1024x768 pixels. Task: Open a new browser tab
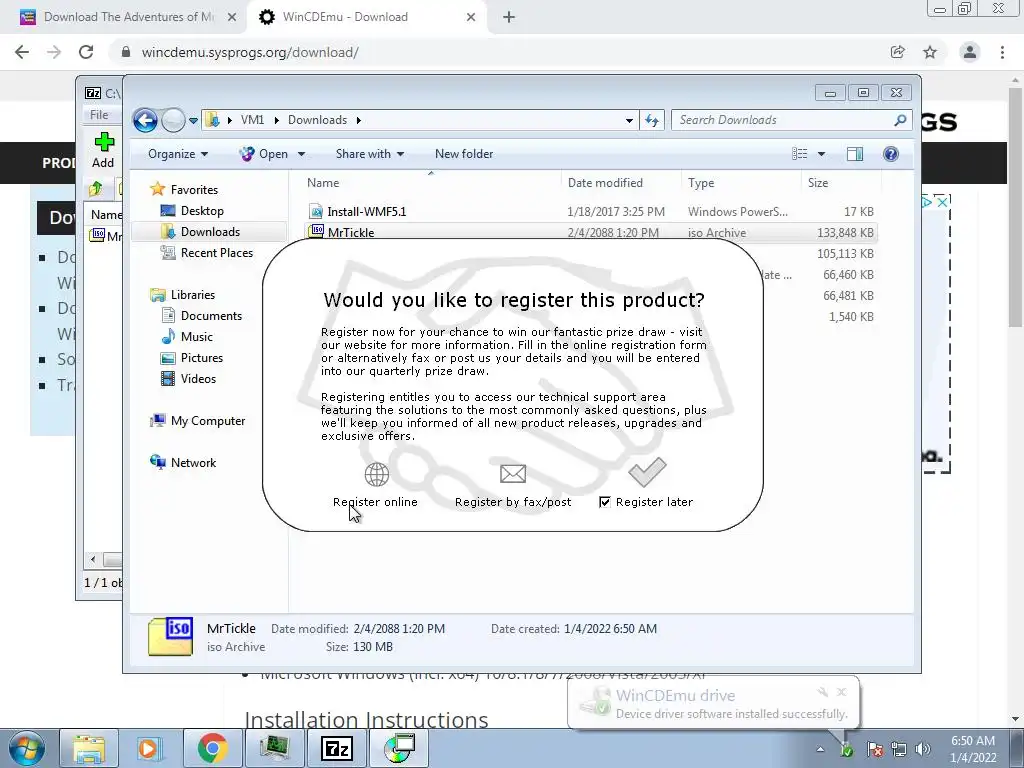[x=509, y=18]
